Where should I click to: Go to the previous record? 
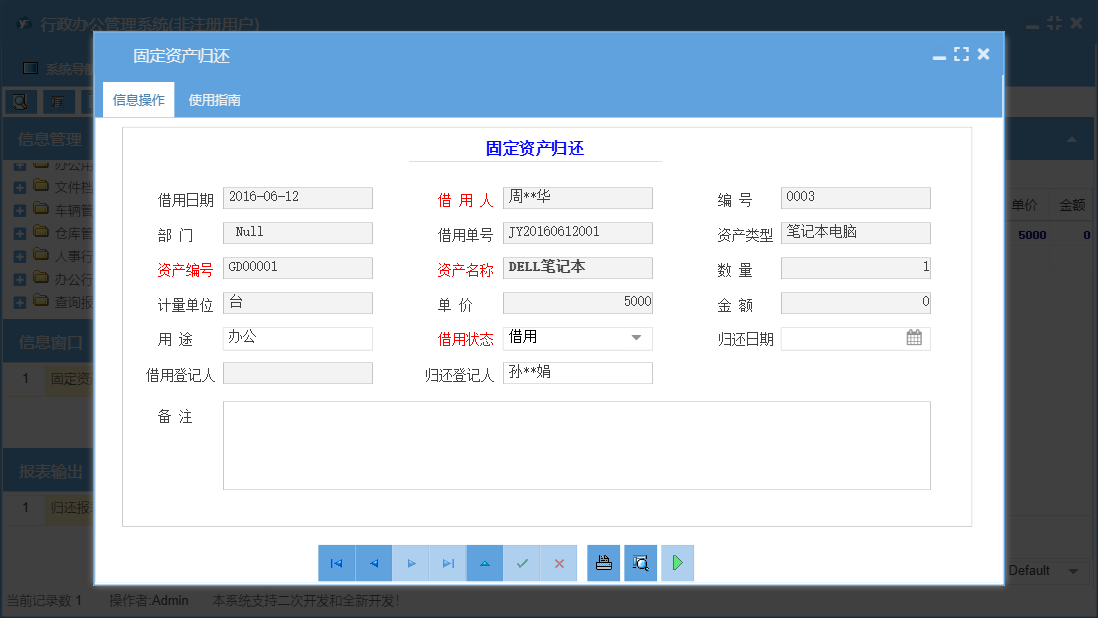click(374, 563)
